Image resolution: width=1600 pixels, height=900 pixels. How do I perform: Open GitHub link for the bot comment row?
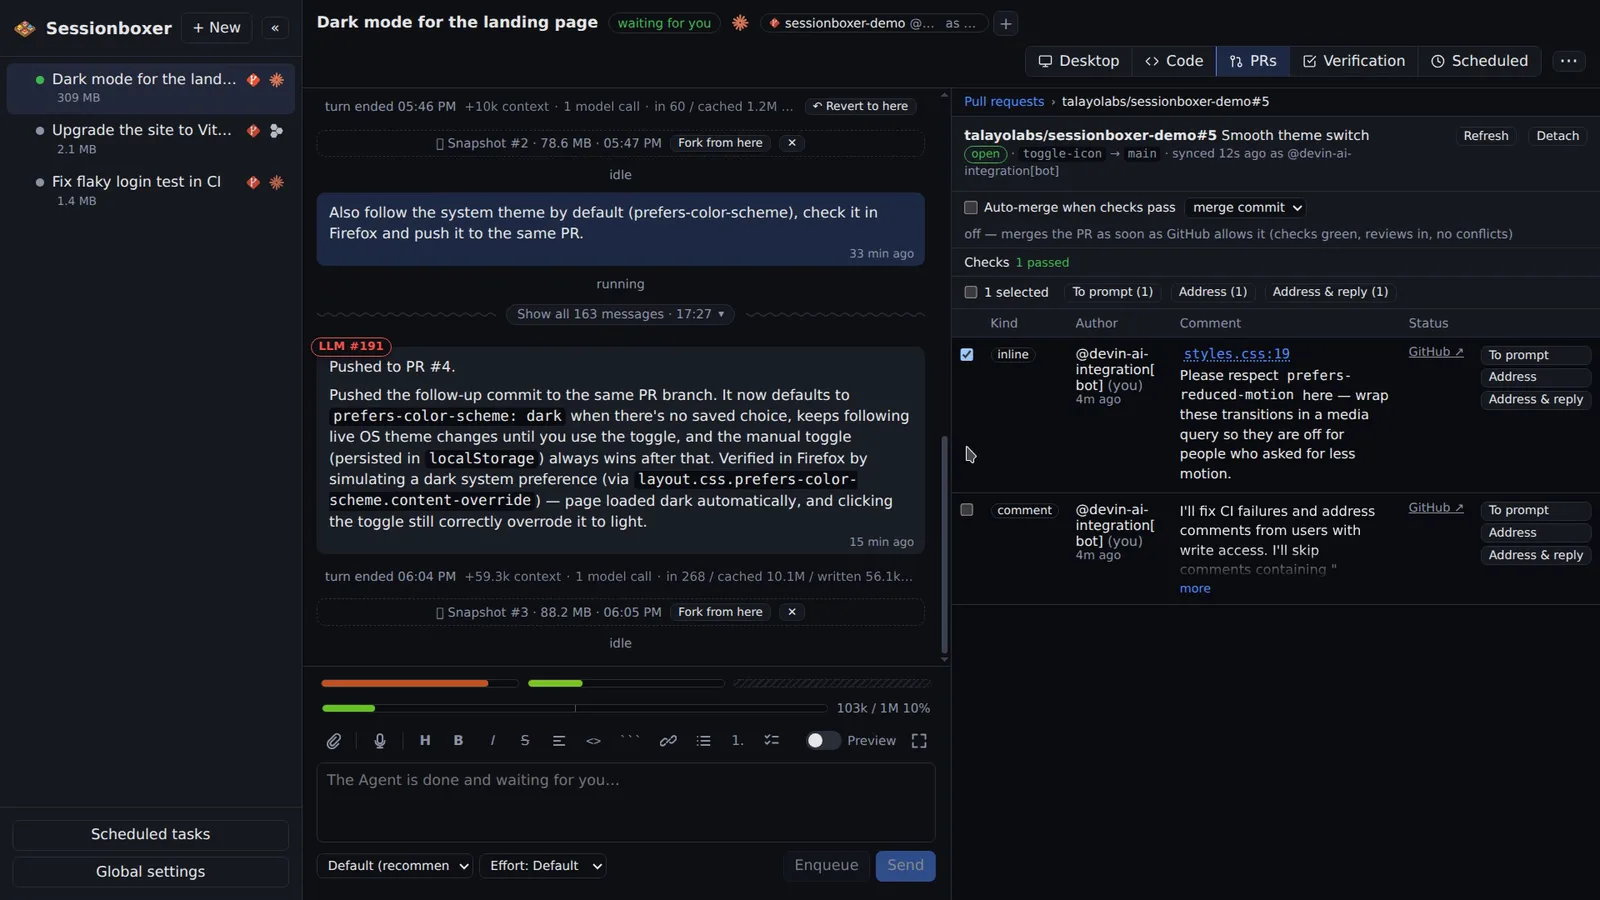coord(1436,508)
